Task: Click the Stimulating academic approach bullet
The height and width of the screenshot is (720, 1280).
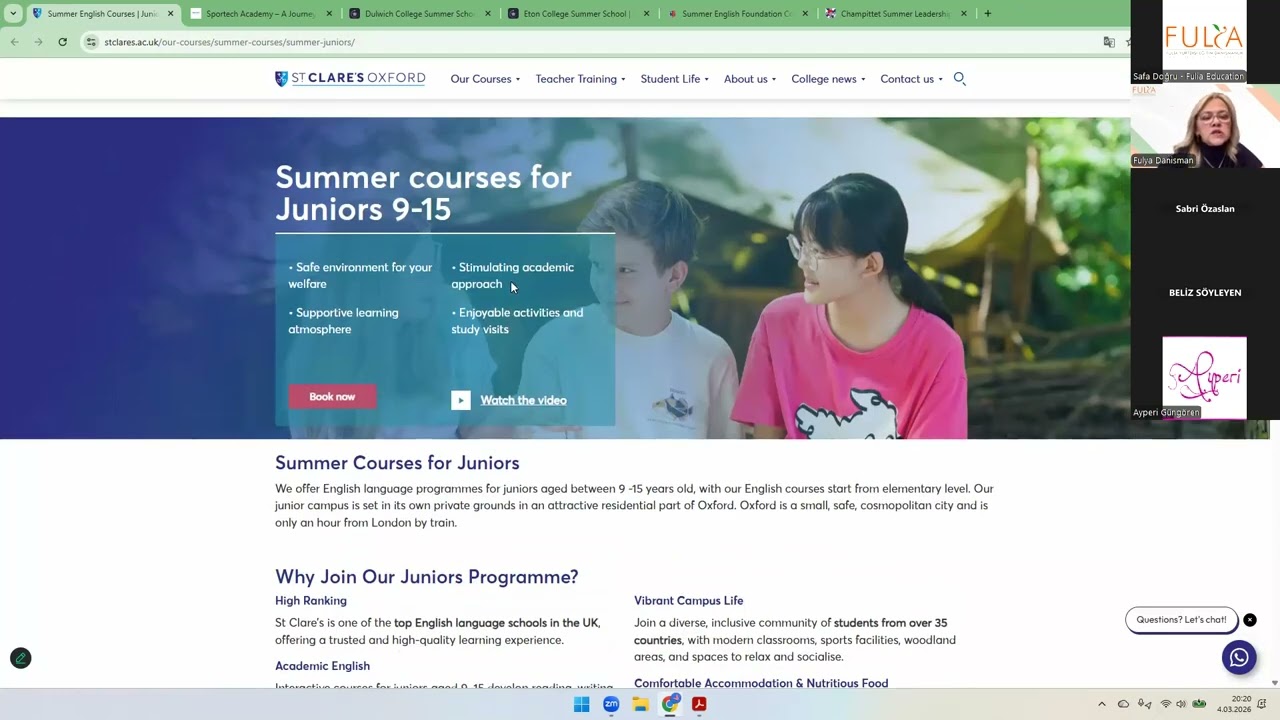Action: [x=513, y=275]
